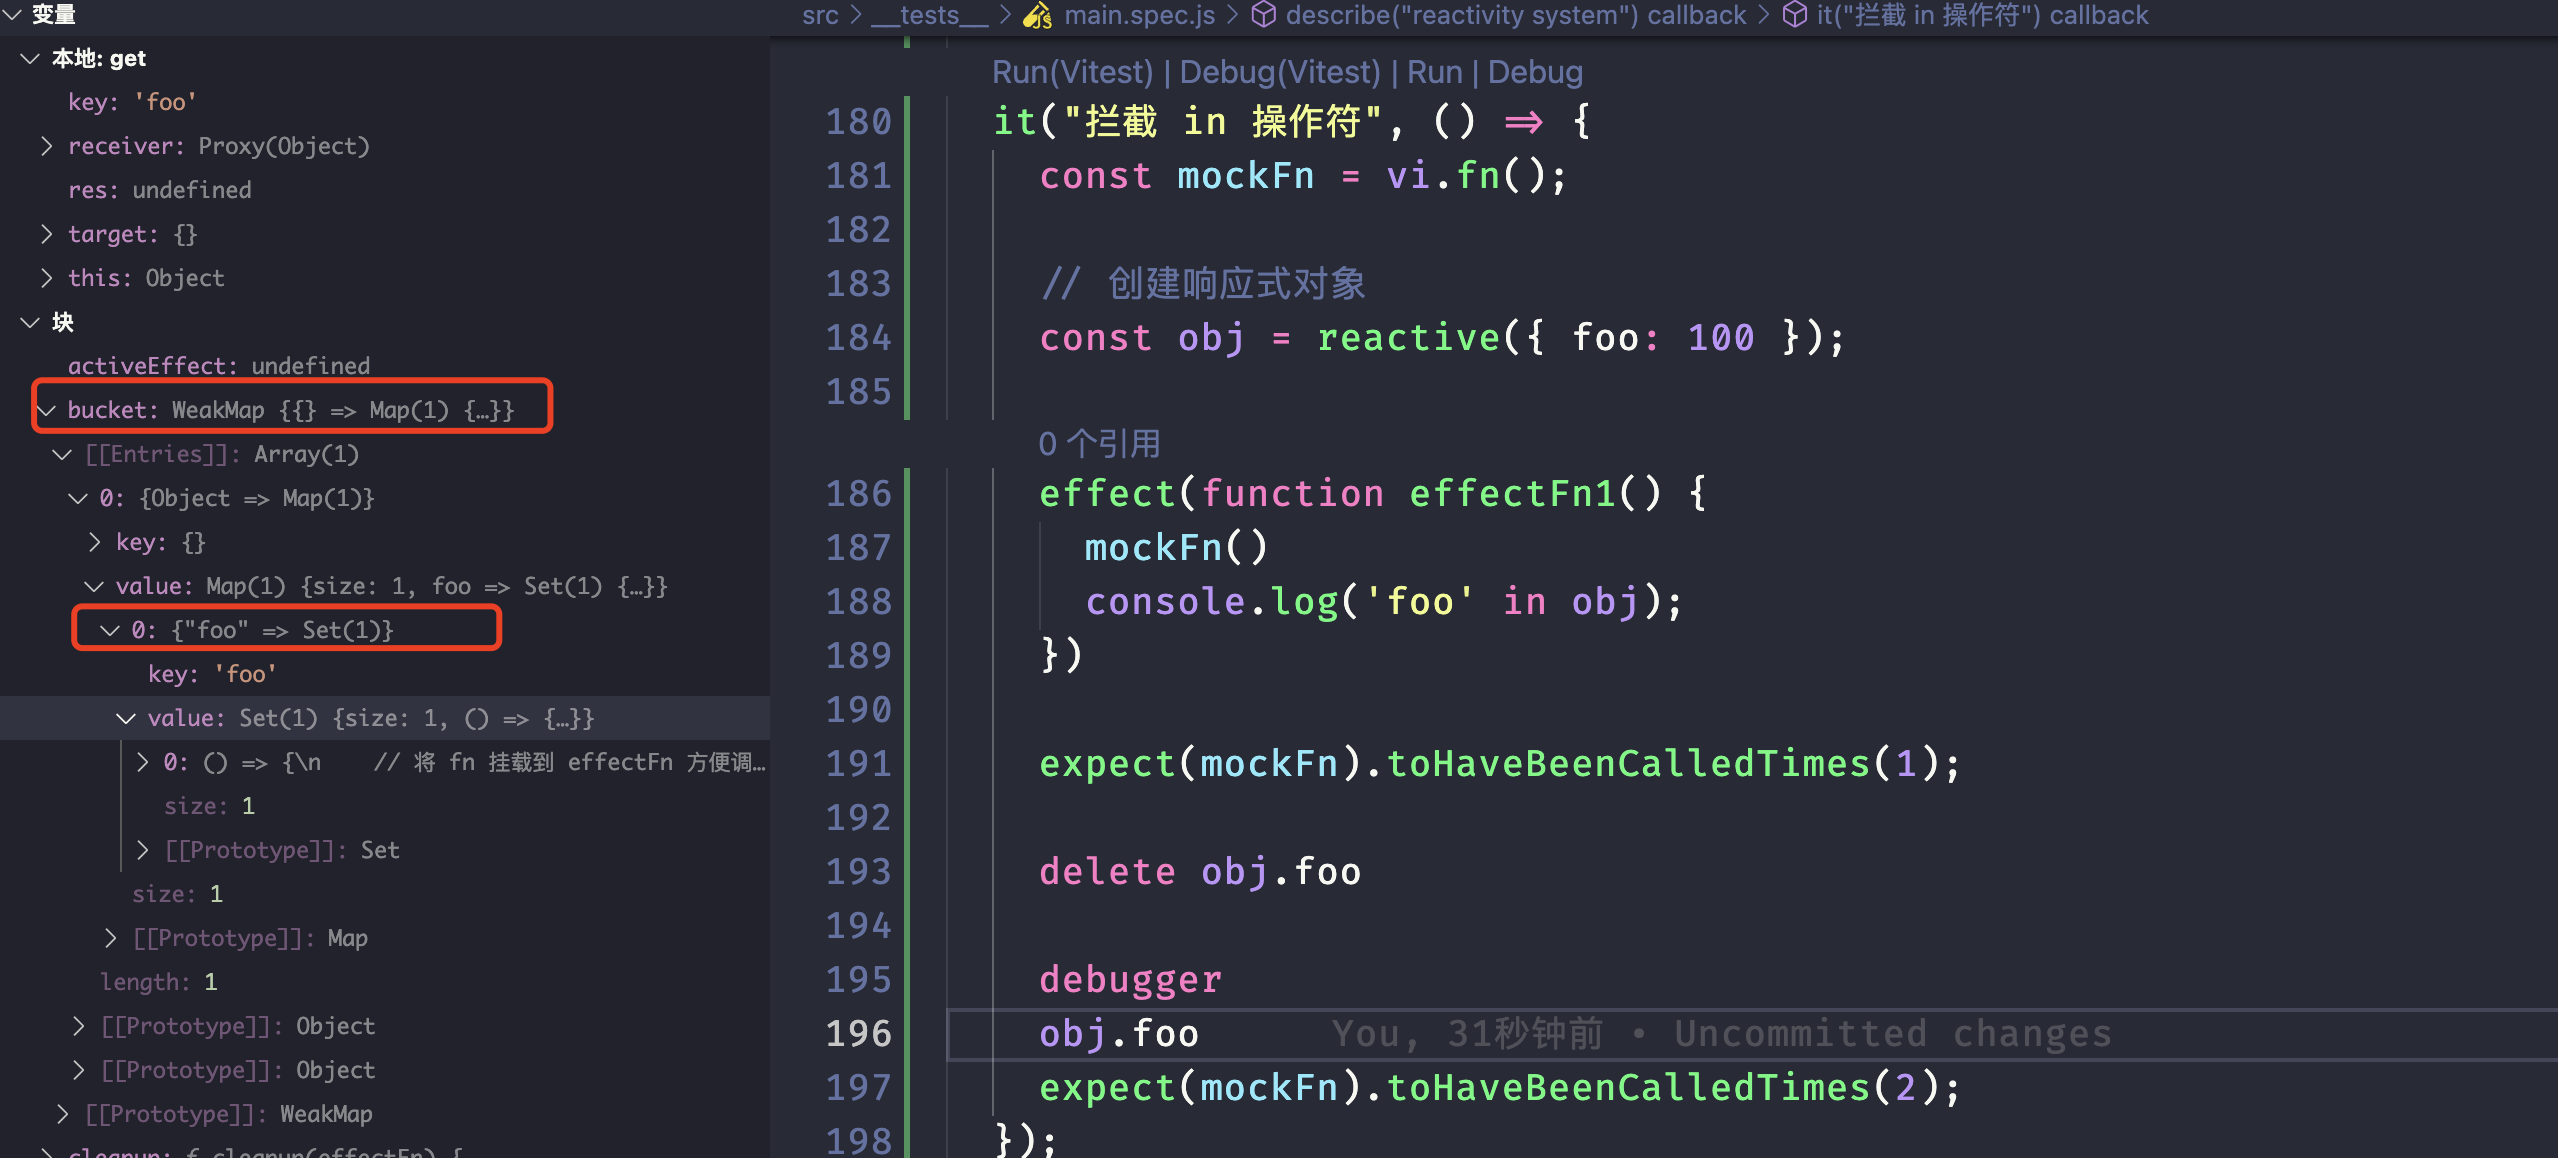Expand the receiver Proxy(Object) variable
2558x1158 pixels.
pyautogui.click(x=46, y=146)
